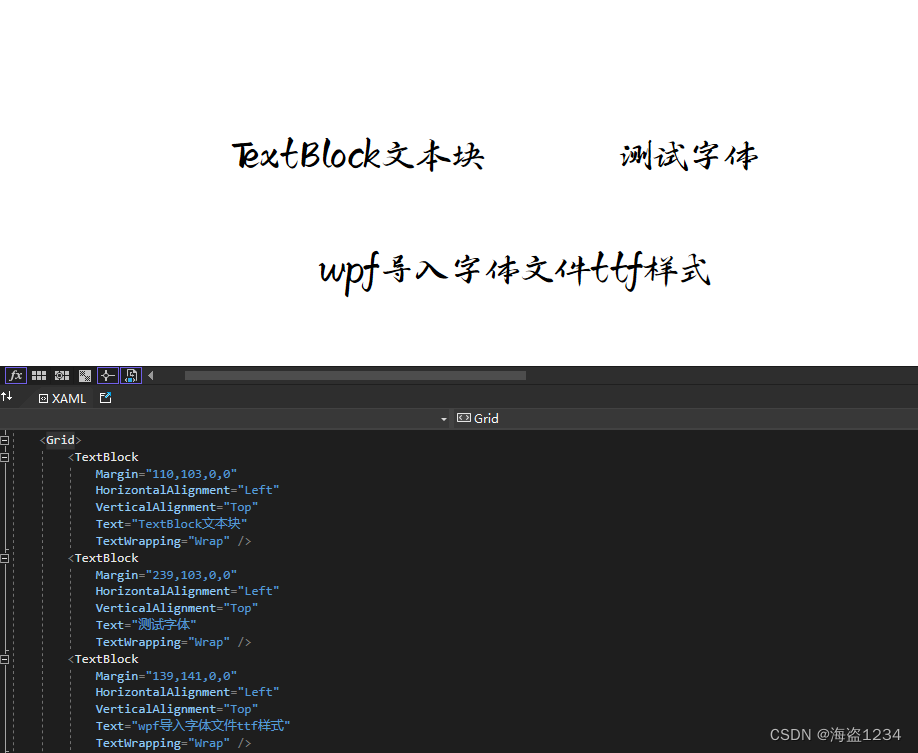Click the snapping to gridlines icon
Screen dimensions: 918x753
coord(61,375)
